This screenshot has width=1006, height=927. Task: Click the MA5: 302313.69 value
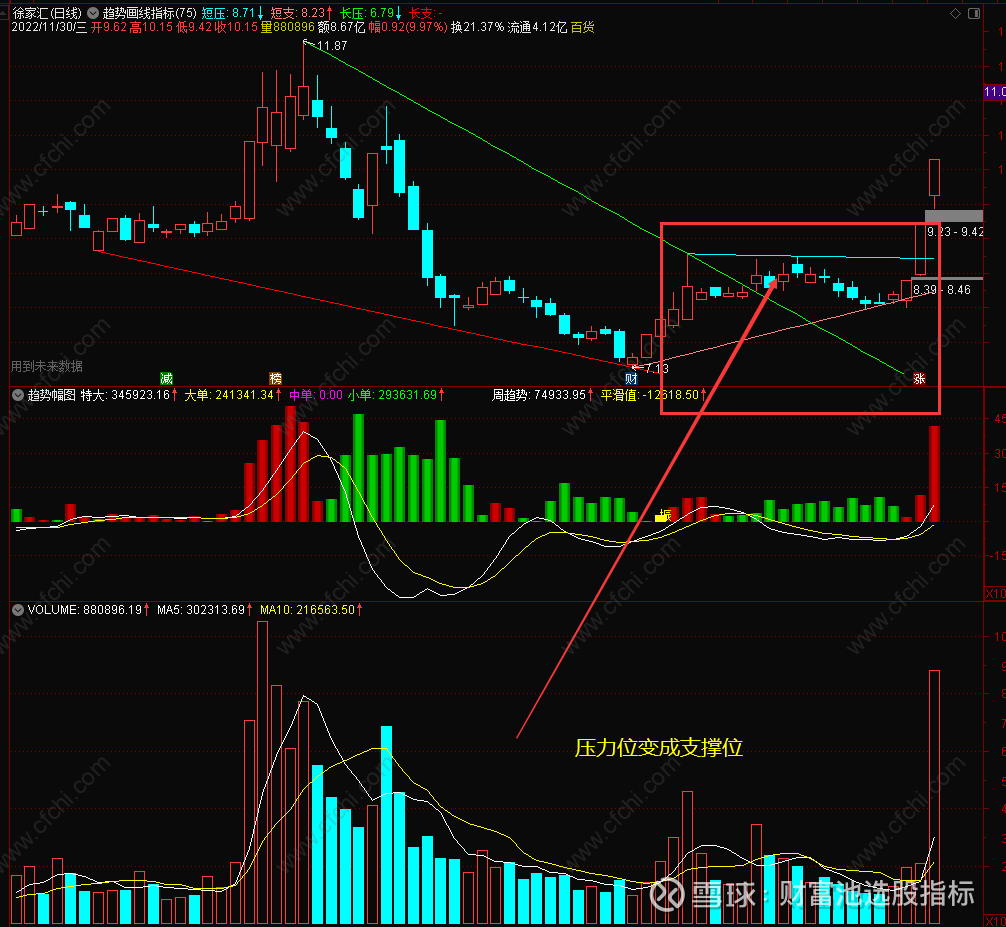pyautogui.click(x=205, y=609)
